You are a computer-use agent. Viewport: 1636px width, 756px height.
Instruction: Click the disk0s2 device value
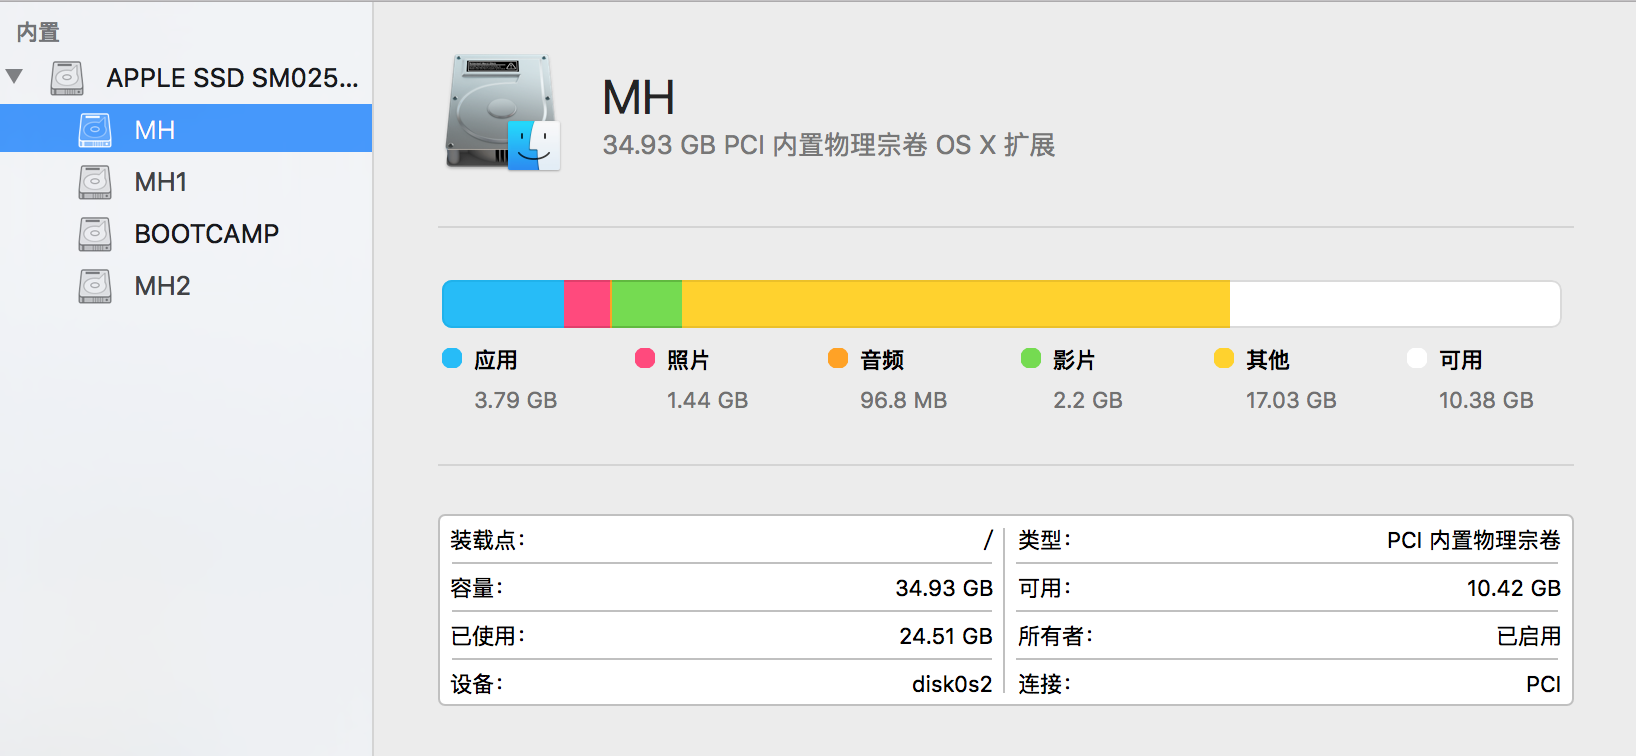coord(951,684)
